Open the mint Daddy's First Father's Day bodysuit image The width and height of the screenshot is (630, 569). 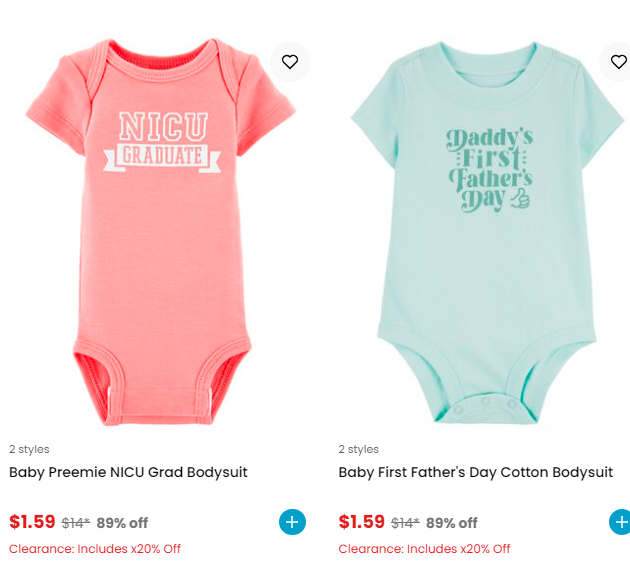[x=487, y=232]
